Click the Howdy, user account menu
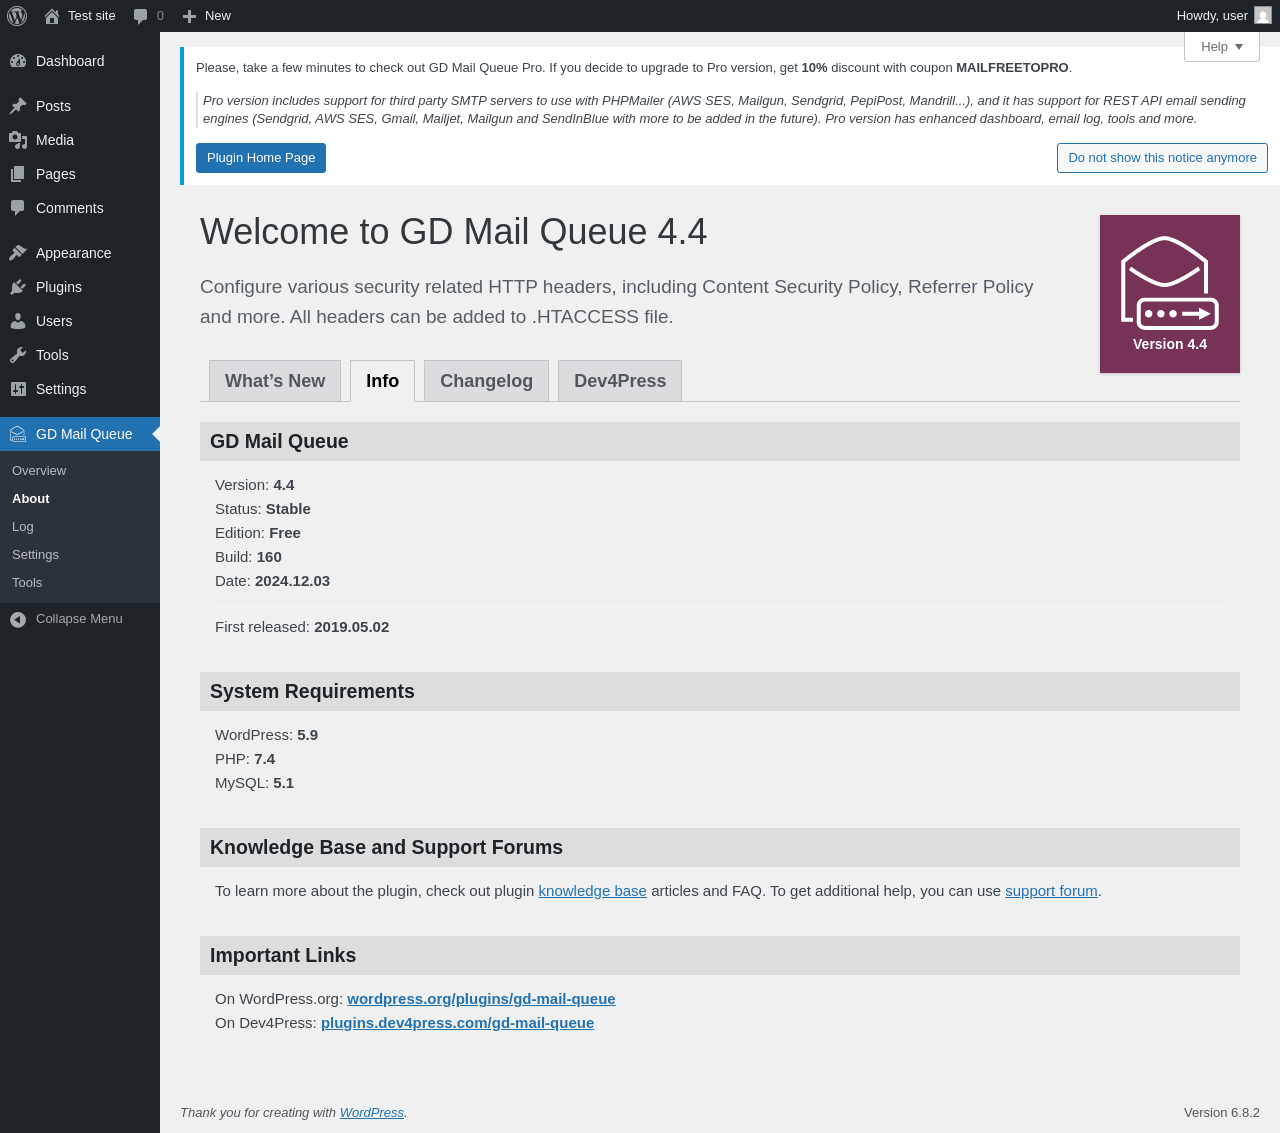The width and height of the screenshot is (1280, 1133). tap(1224, 16)
